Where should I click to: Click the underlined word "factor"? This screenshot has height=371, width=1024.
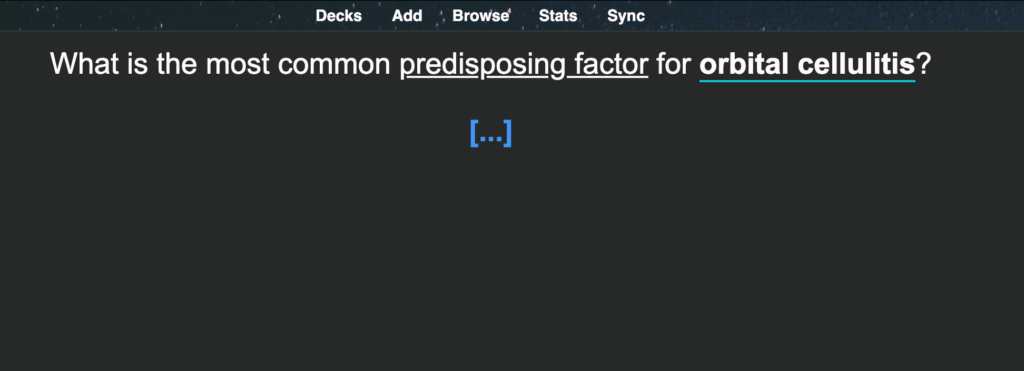[611, 64]
